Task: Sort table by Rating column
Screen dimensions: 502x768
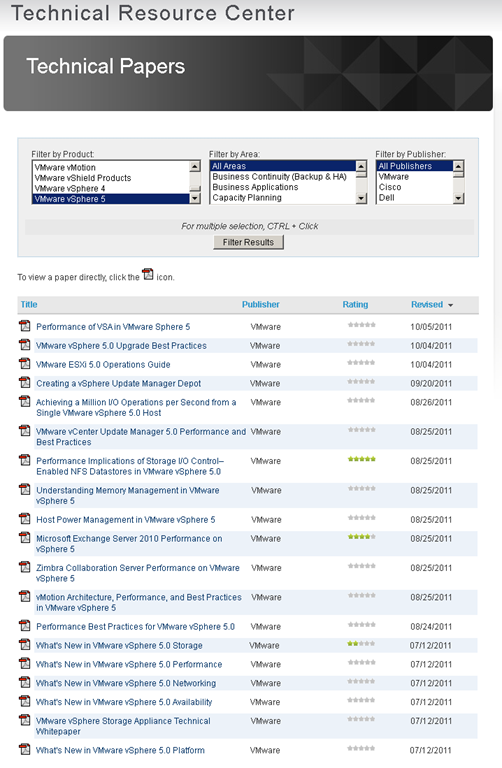Action: [x=355, y=304]
